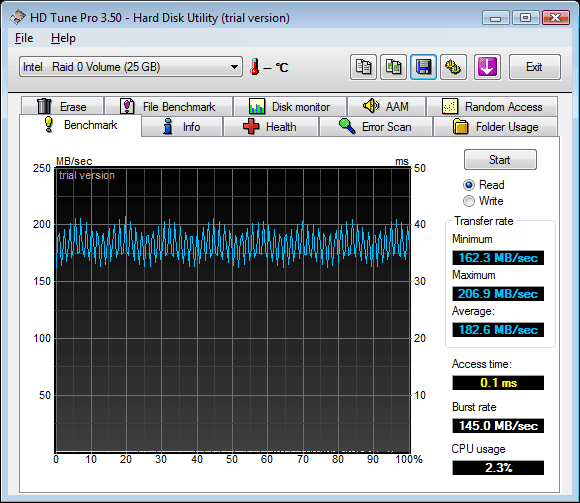Open Error Scan tab magnifier icon

click(x=347, y=126)
